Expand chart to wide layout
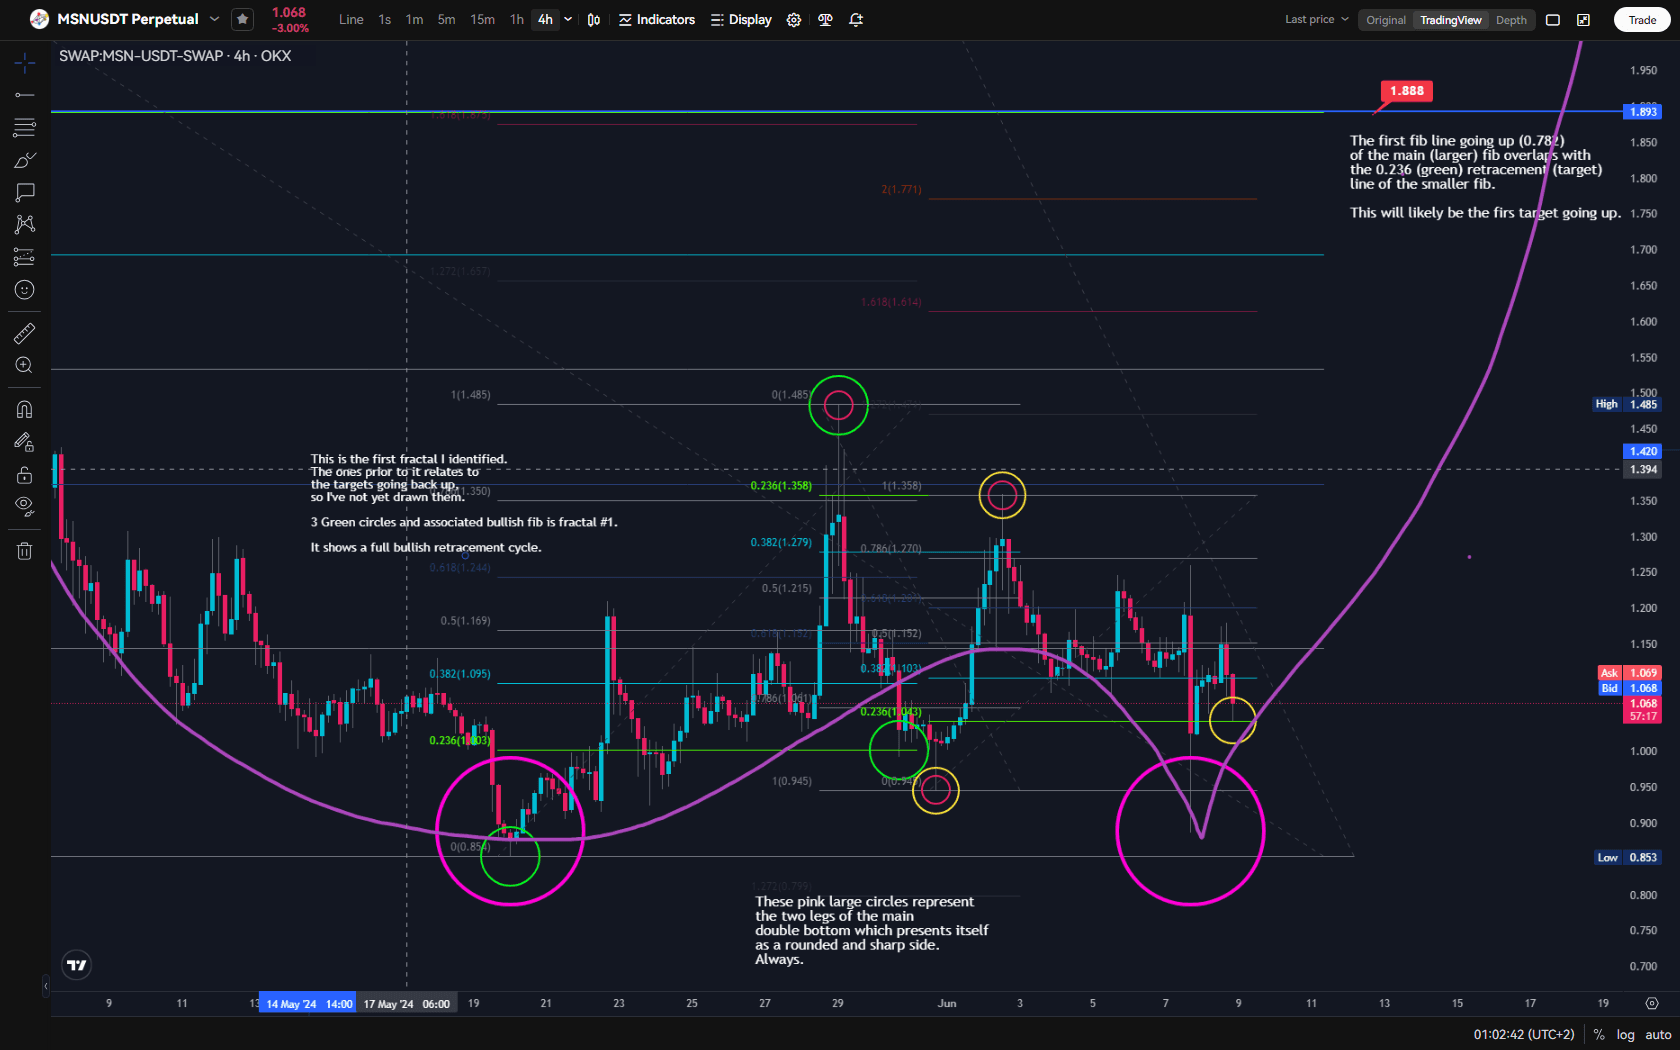This screenshot has width=1680, height=1050. pyautogui.click(x=1553, y=20)
